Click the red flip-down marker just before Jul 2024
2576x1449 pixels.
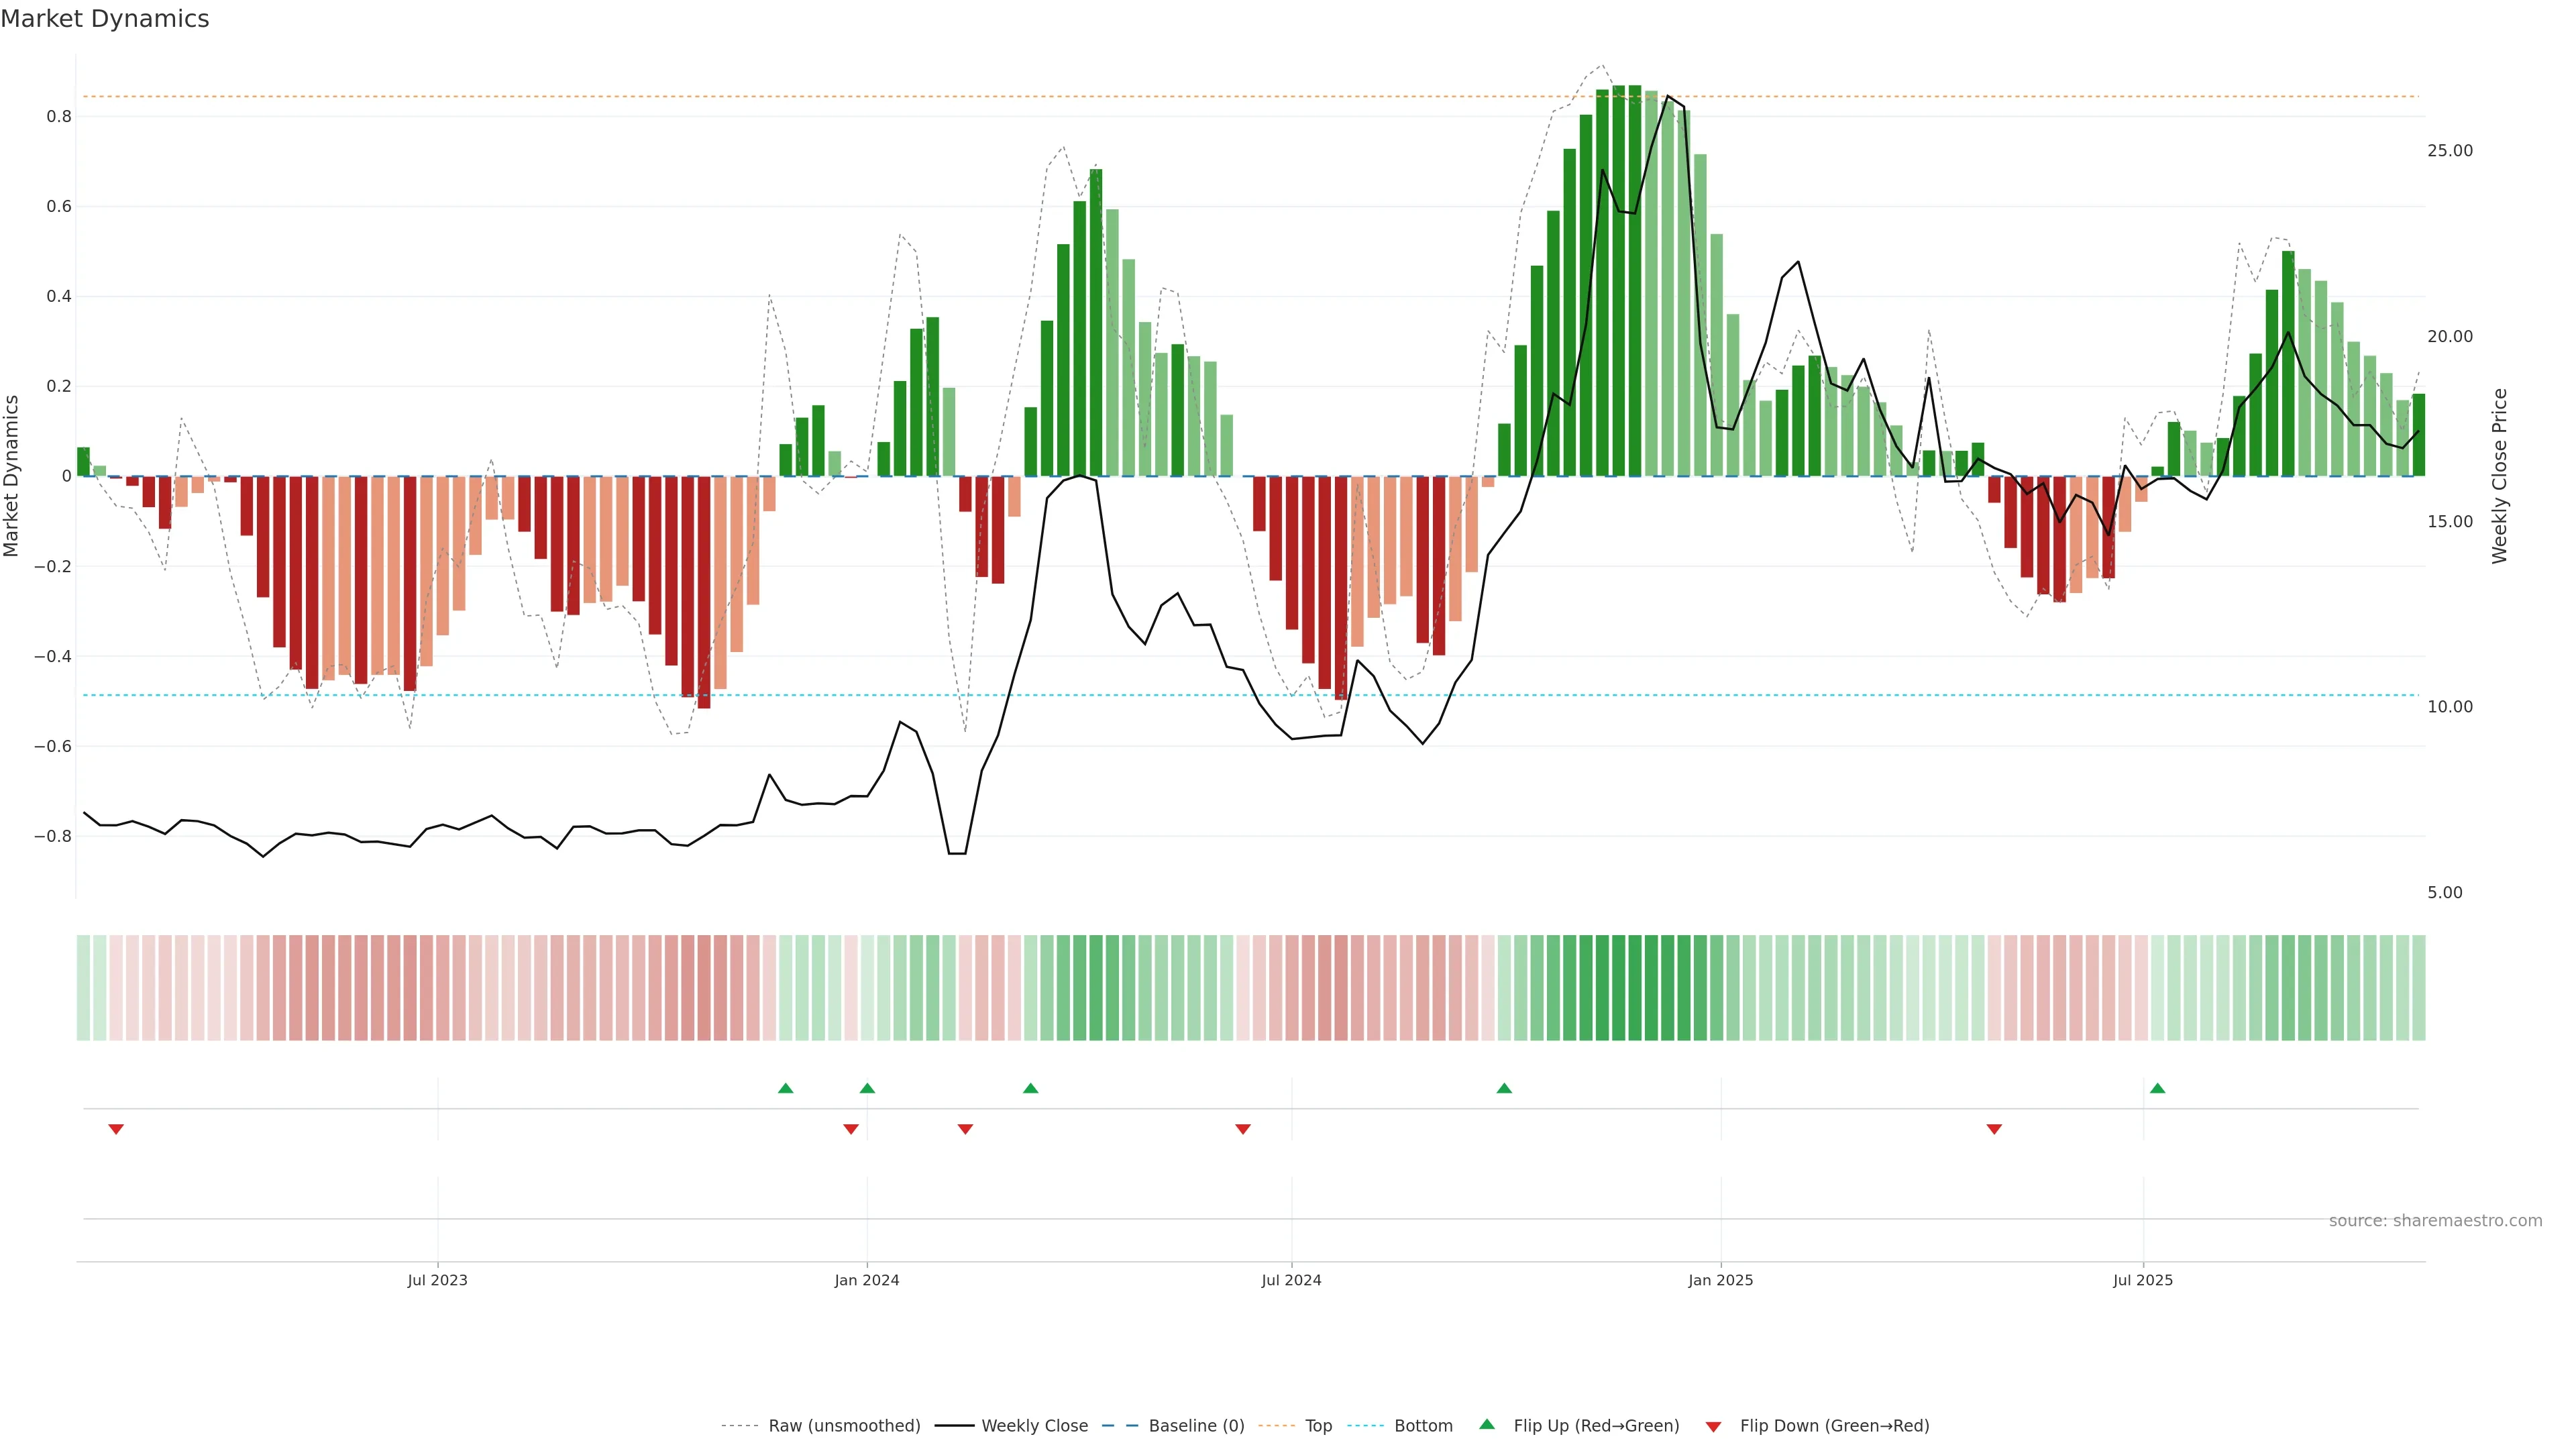pyautogui.click(x=1243, y=1129)
